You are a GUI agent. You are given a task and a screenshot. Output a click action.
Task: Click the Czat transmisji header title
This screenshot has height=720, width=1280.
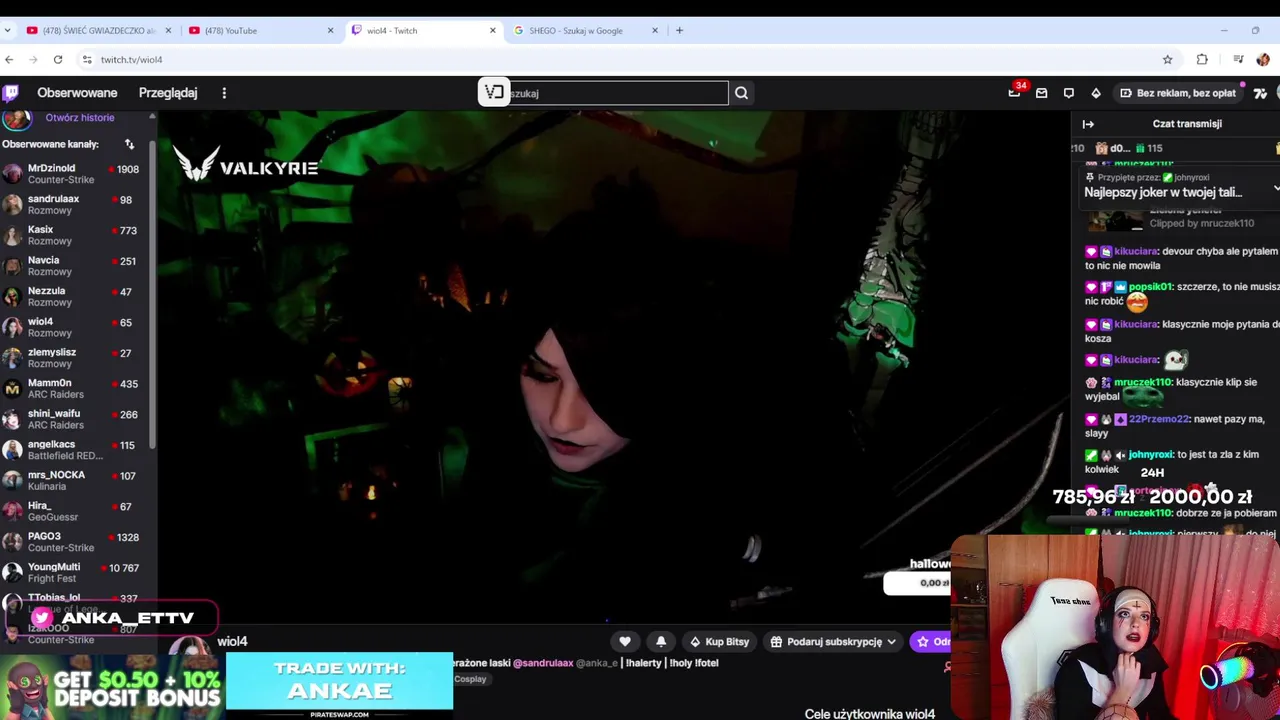pos(1187,124)
